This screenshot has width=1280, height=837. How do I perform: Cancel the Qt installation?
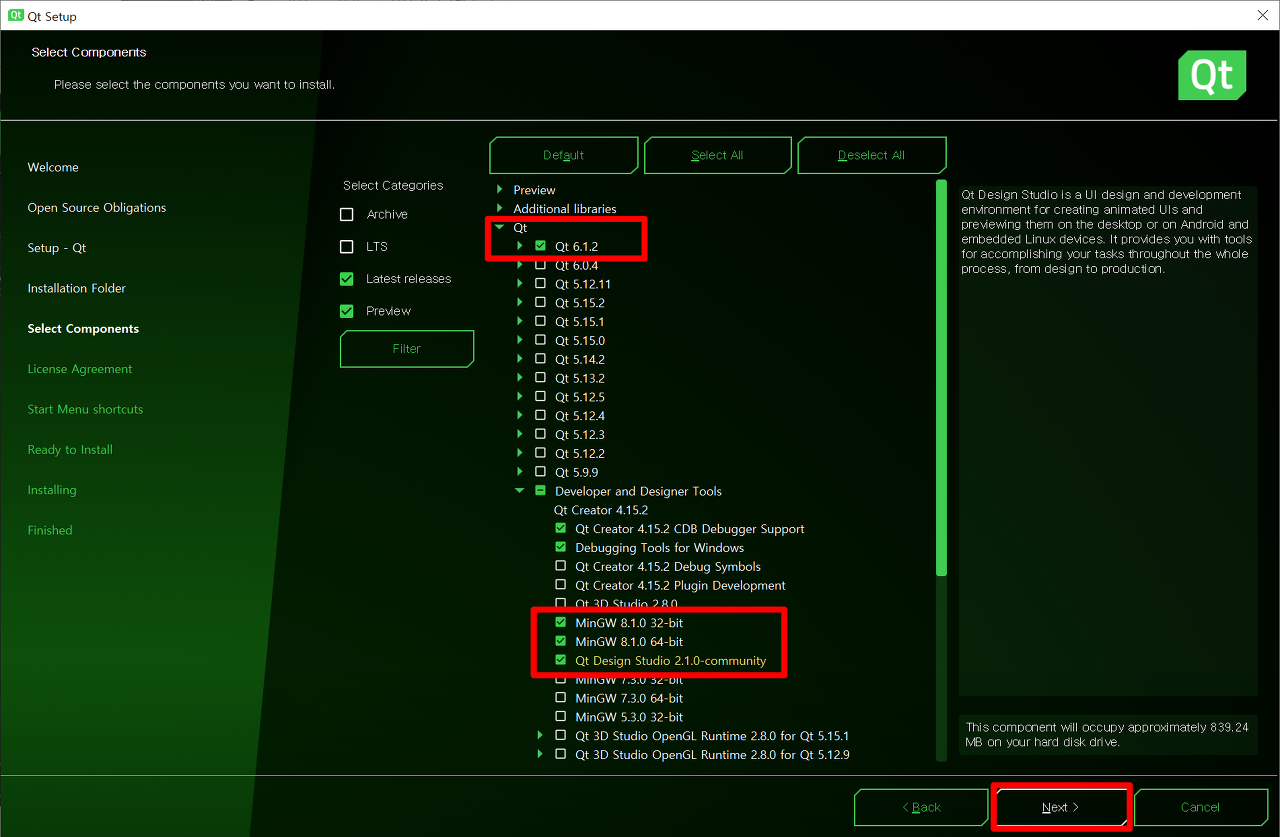coord(1200,807)
